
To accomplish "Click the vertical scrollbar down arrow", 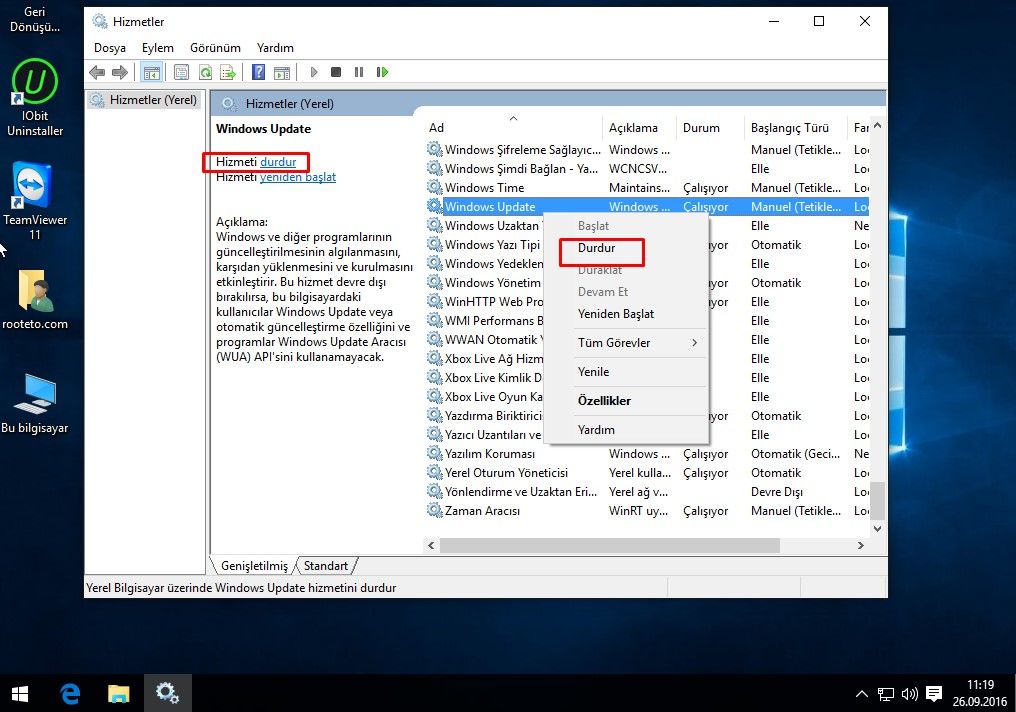I will pyautogui.click(x=879, y=528).
